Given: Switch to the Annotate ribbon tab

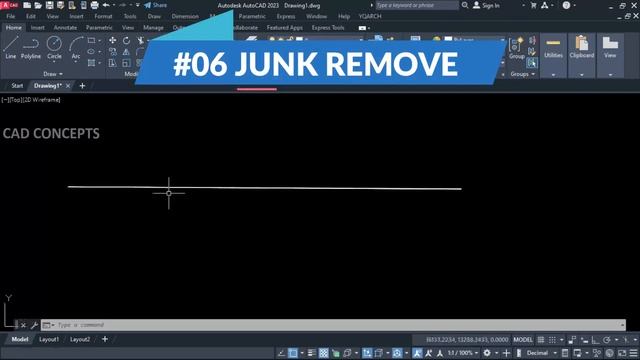Looking at the screenshot, I should (65, 27).
